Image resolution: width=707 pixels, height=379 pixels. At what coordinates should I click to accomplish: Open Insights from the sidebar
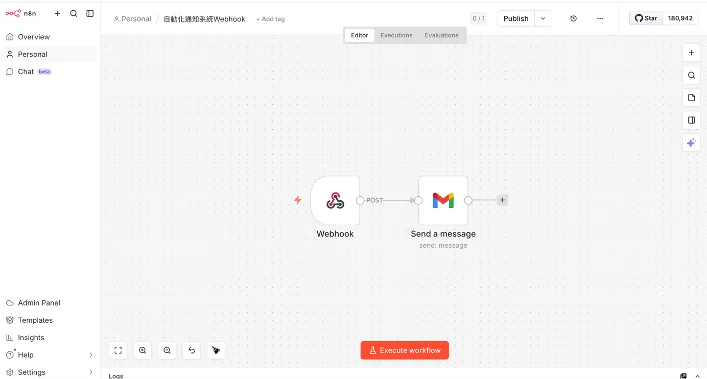tap(50, 338)
